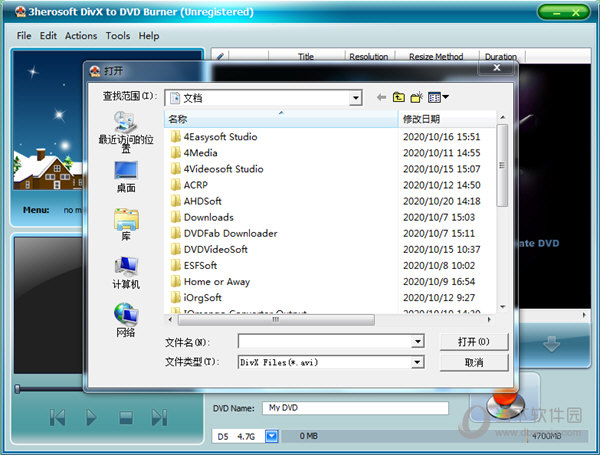This screenshot has height=455, width=600.
Task: Select the 4Easysoft Studio folder
Action: coord(214,137)
